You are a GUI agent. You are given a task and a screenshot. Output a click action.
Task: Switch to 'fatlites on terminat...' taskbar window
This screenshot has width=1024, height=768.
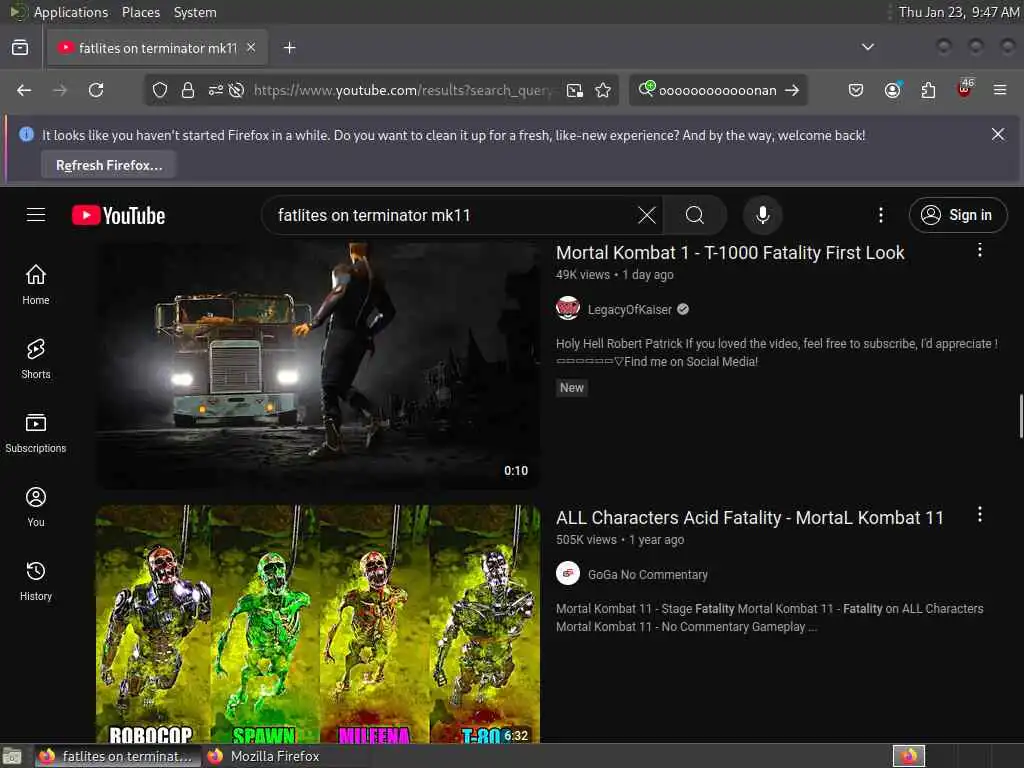(118, 756)
